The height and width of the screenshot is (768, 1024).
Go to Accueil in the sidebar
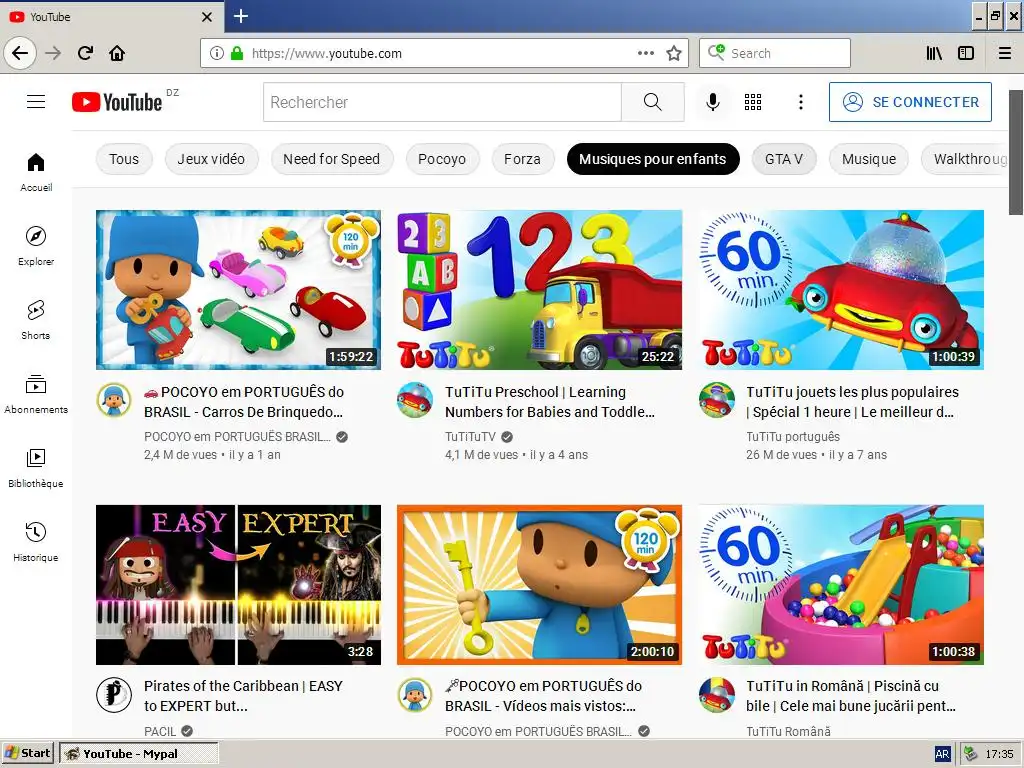coord(36,172)
